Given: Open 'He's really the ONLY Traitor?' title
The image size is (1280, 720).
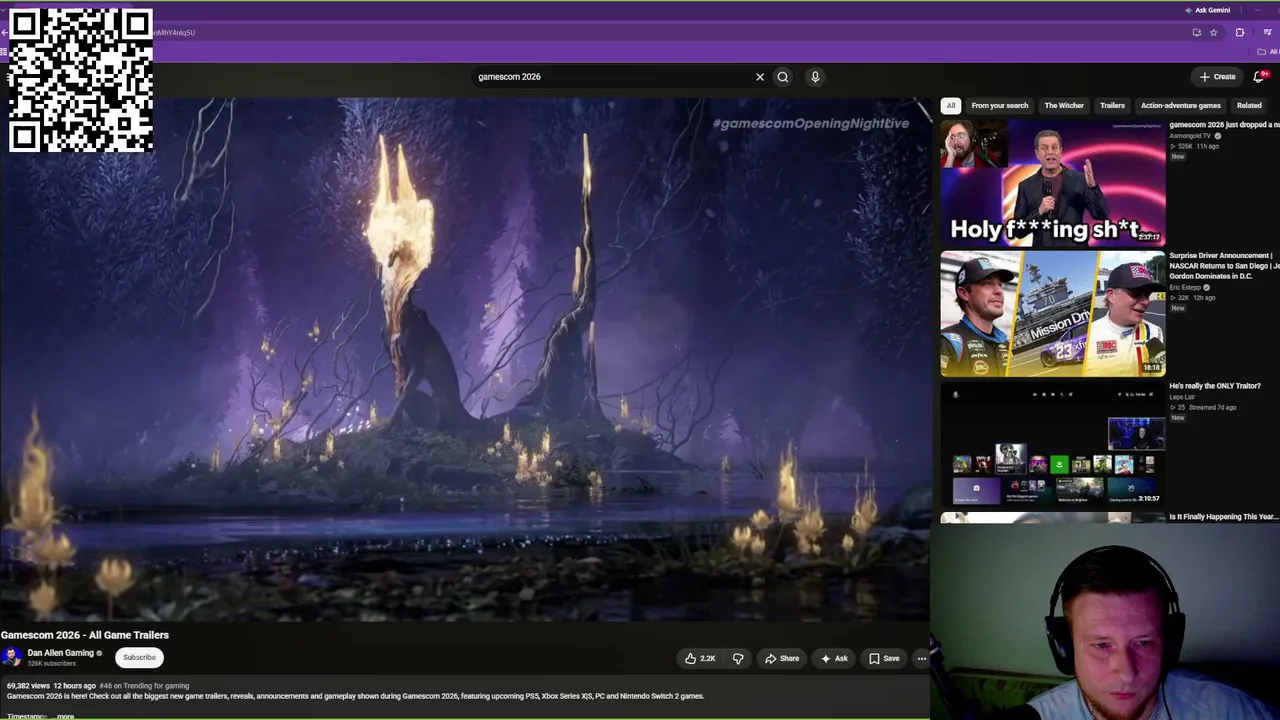Looking at the screenshot, I should [1215, 386].
